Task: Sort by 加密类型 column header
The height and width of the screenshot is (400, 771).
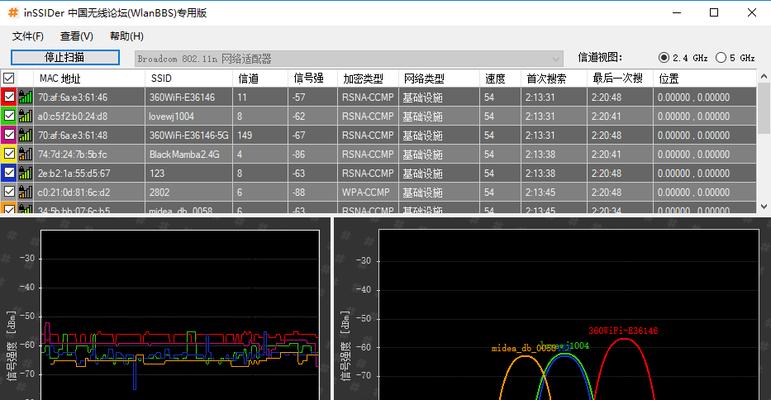Action: coord(368,78)
